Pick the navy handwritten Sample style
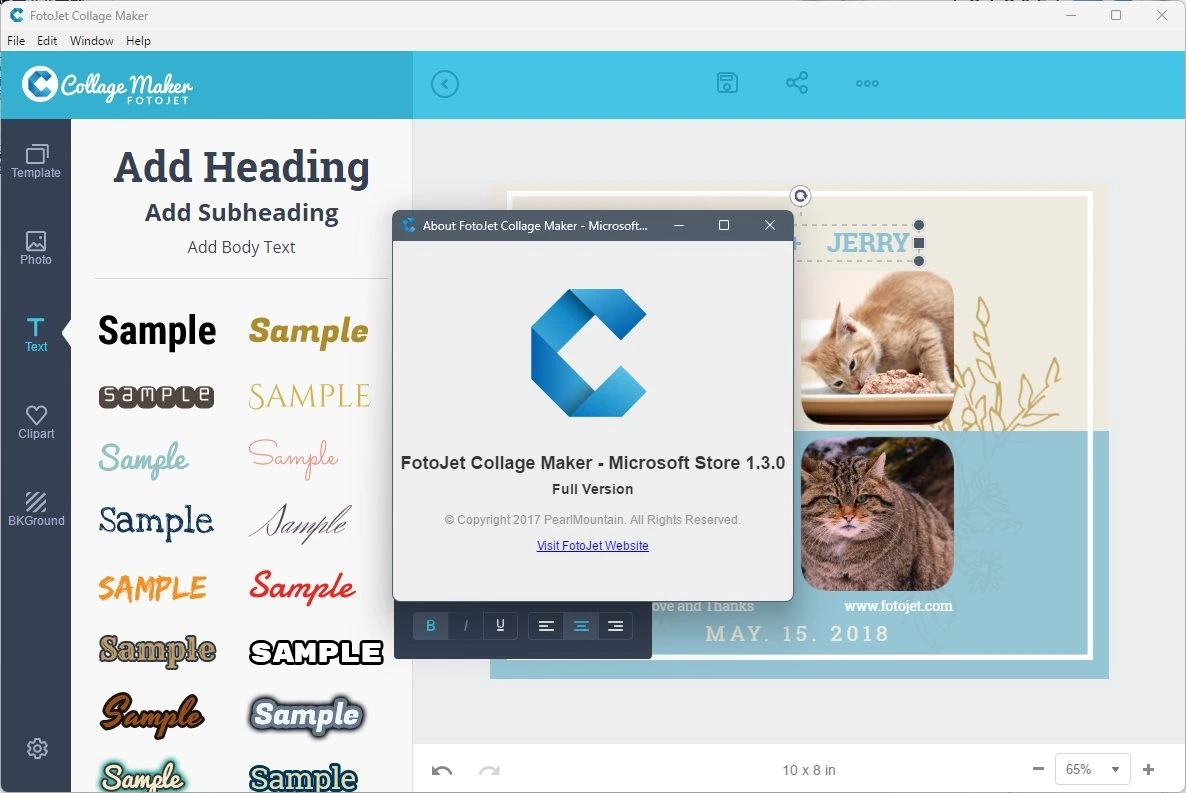This screenshot has width=1186, height=793. (x=157, y=522)
